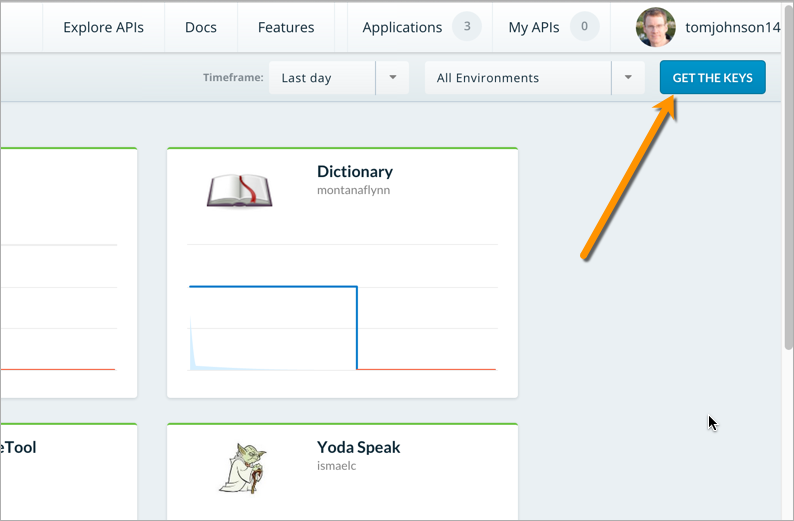794x521 pixels.
Task: Click the Dictionary book icon
Action: (239, 190)
